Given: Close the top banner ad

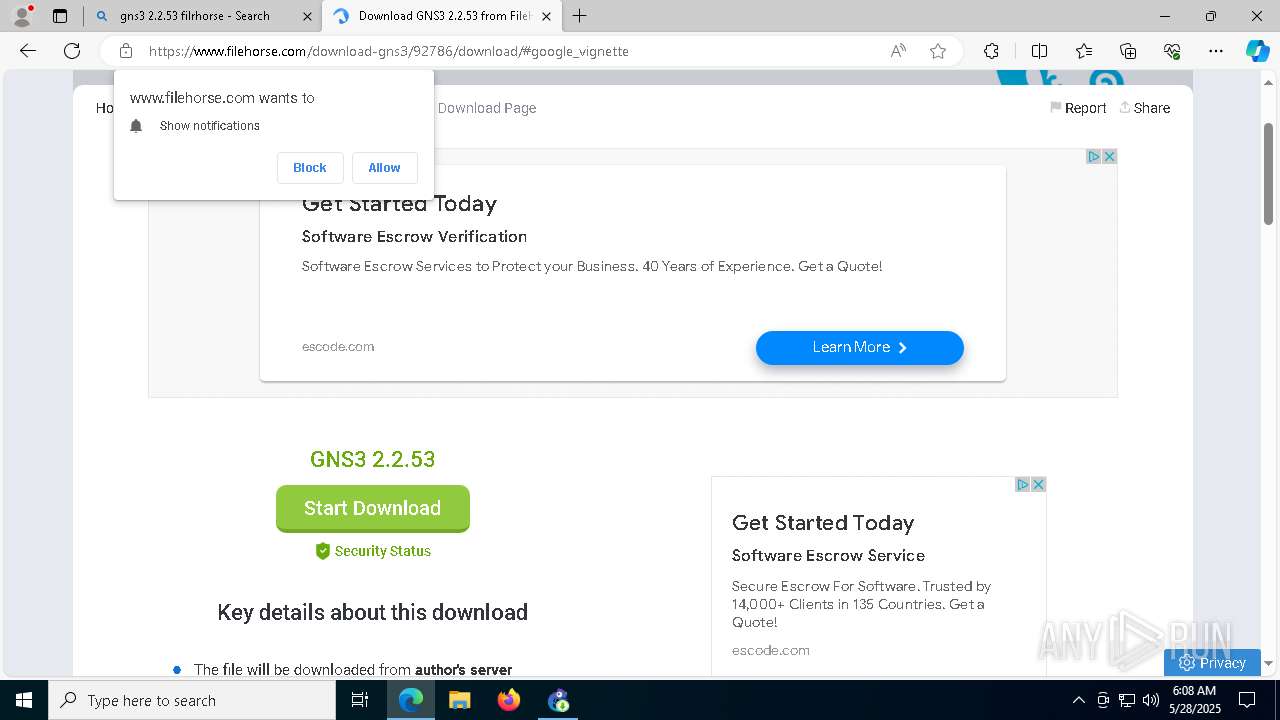Looking at the screenshot, I should click(1109, 156).
